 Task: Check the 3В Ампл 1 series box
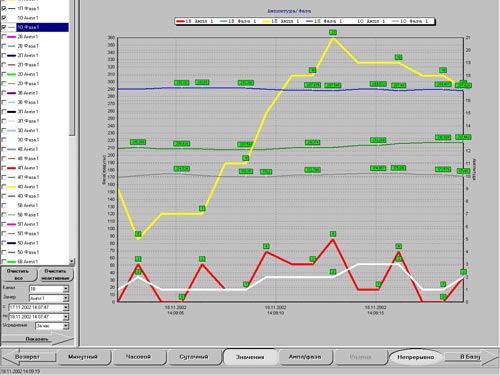click(4, 93)
